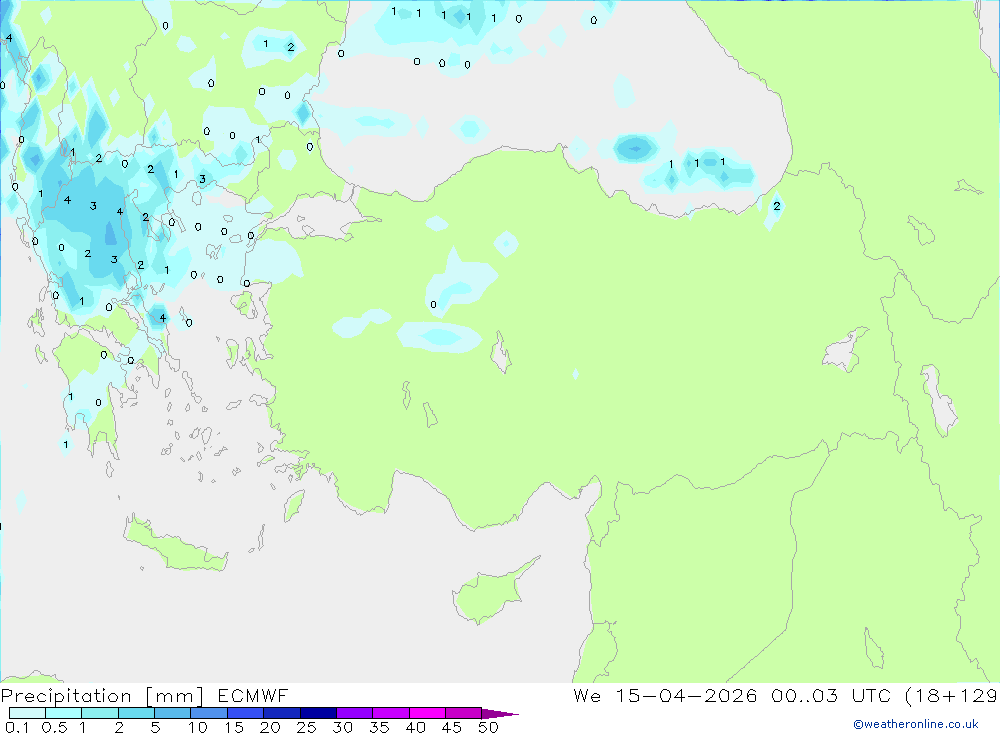Click legend scale label "15"
Screen dimensions: 1000x733
click(x=234, y=727)
